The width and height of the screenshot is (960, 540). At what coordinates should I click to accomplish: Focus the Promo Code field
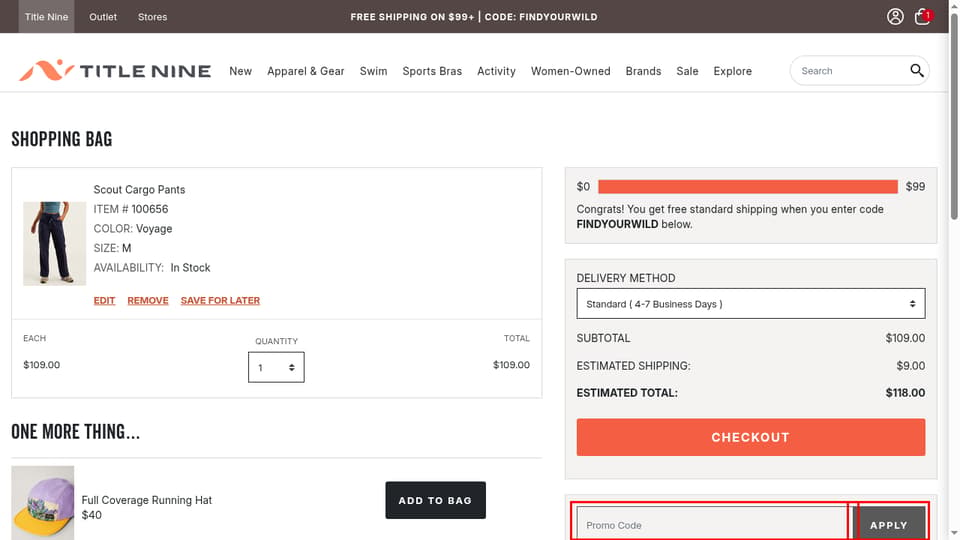point(713,523)
